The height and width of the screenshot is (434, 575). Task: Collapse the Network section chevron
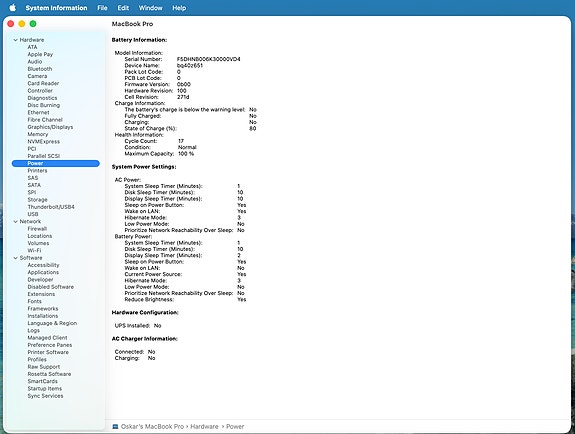15,222
